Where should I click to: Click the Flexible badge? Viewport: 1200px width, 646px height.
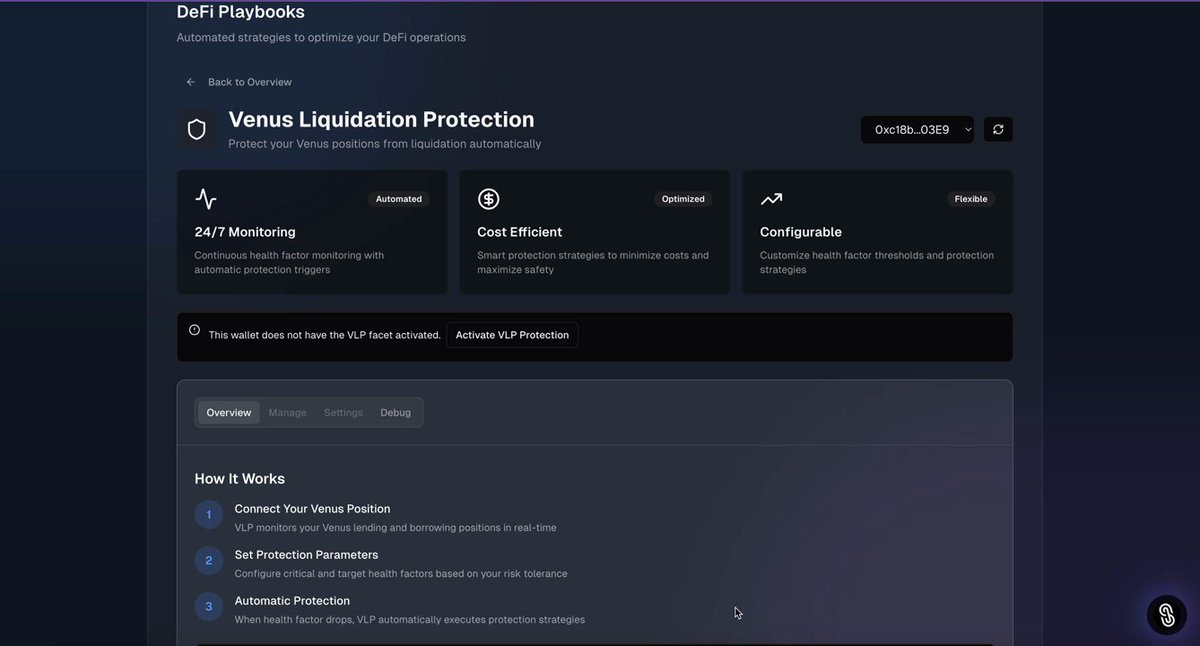click(x=971, y=199)
